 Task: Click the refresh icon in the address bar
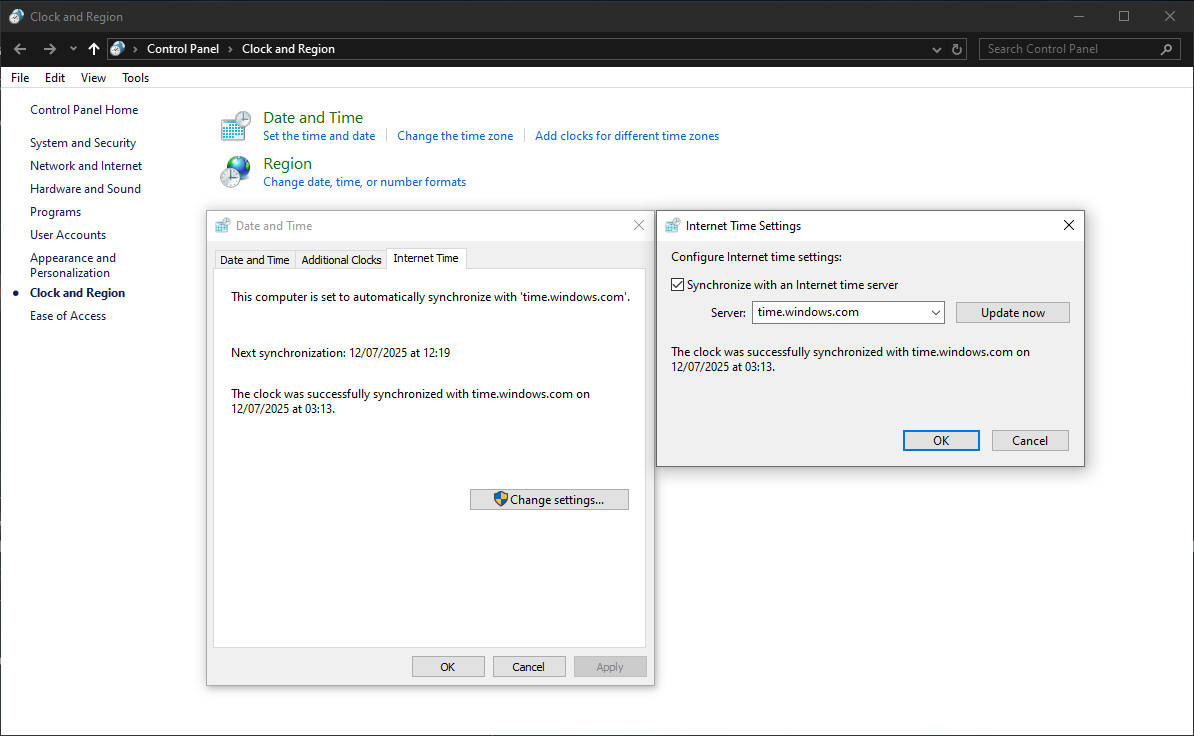(x=956, y=48)
